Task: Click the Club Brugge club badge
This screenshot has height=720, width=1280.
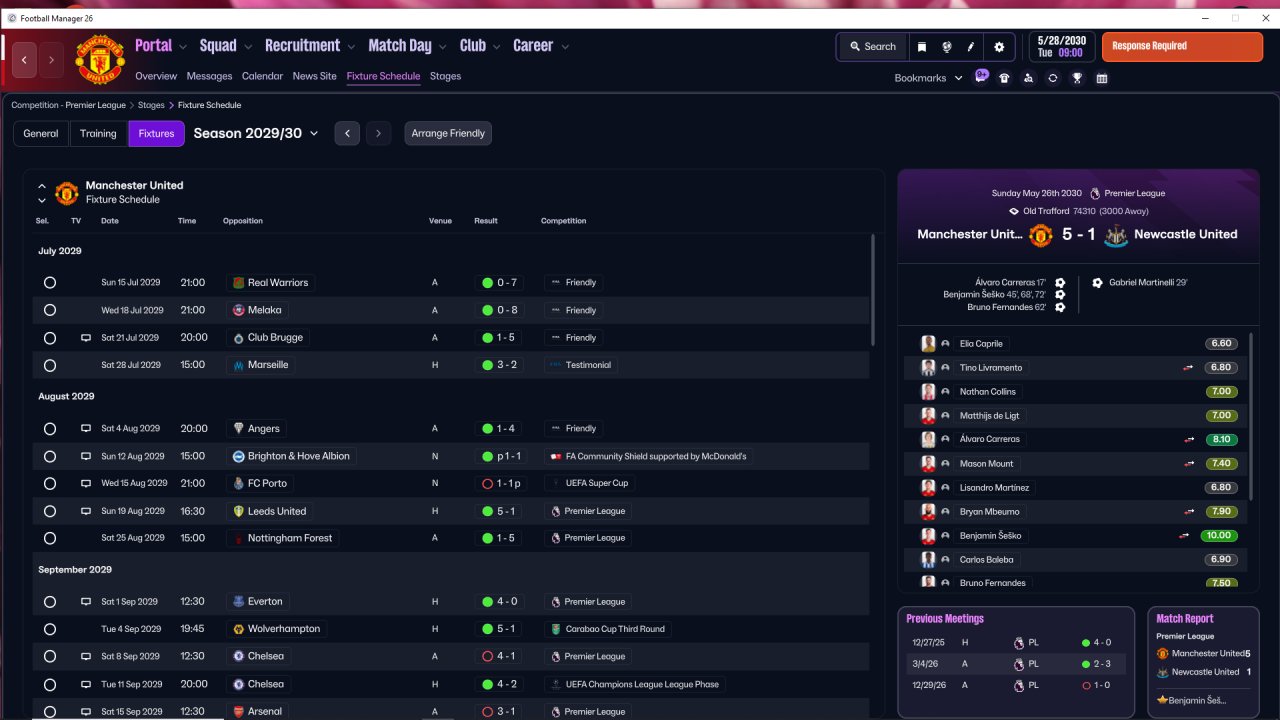Action: (238, 338)
